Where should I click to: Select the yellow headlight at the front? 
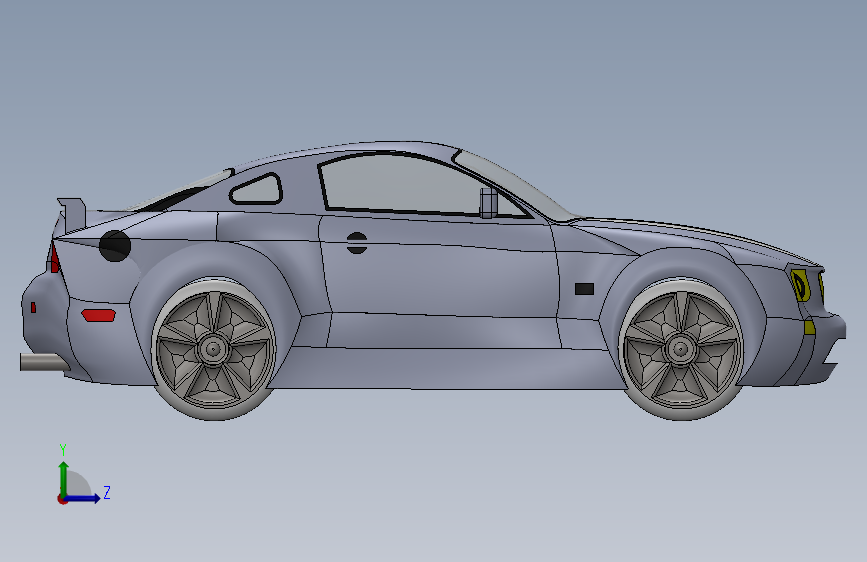(800, 284)
